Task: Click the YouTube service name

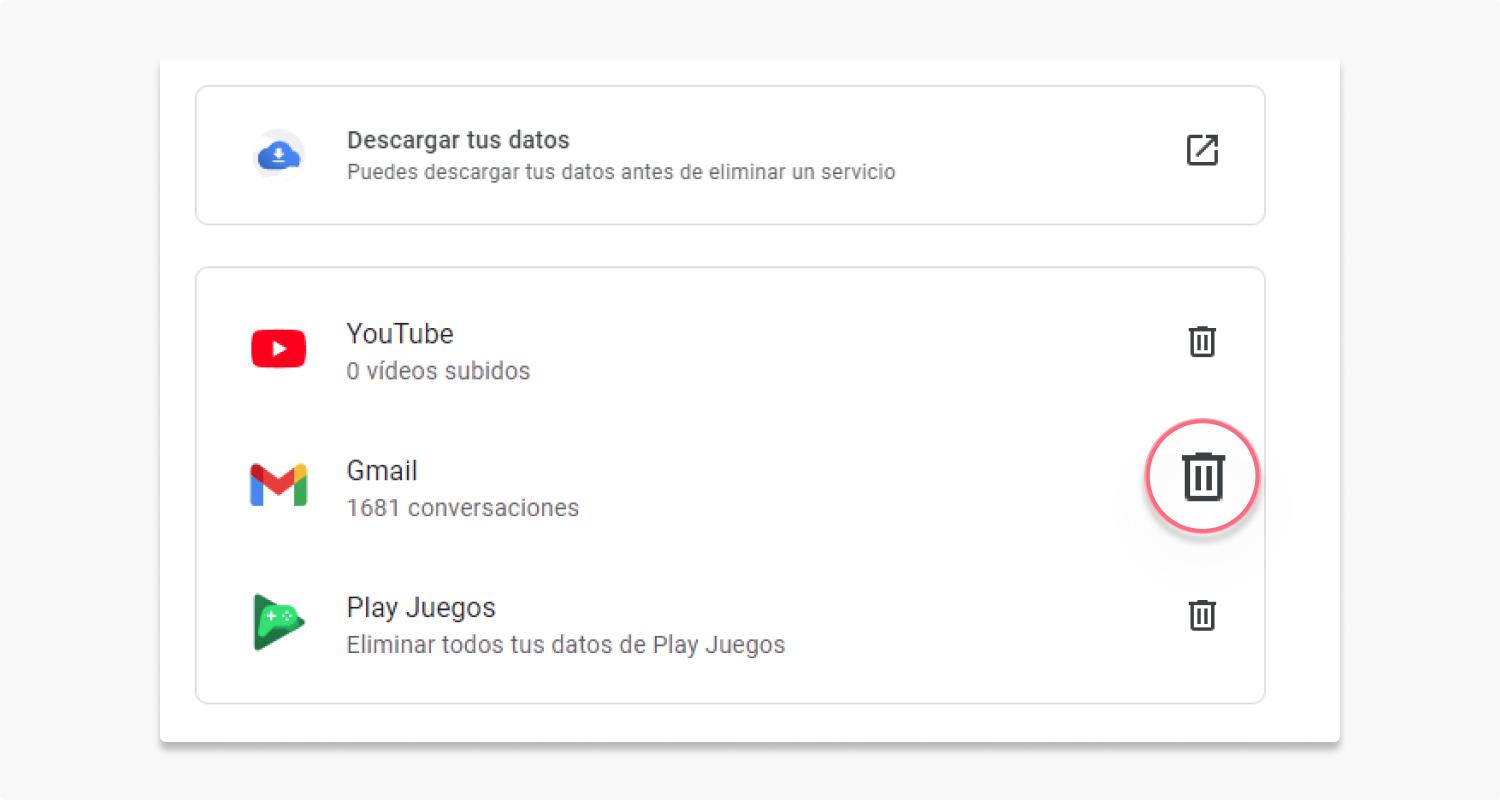Action: 400,333
